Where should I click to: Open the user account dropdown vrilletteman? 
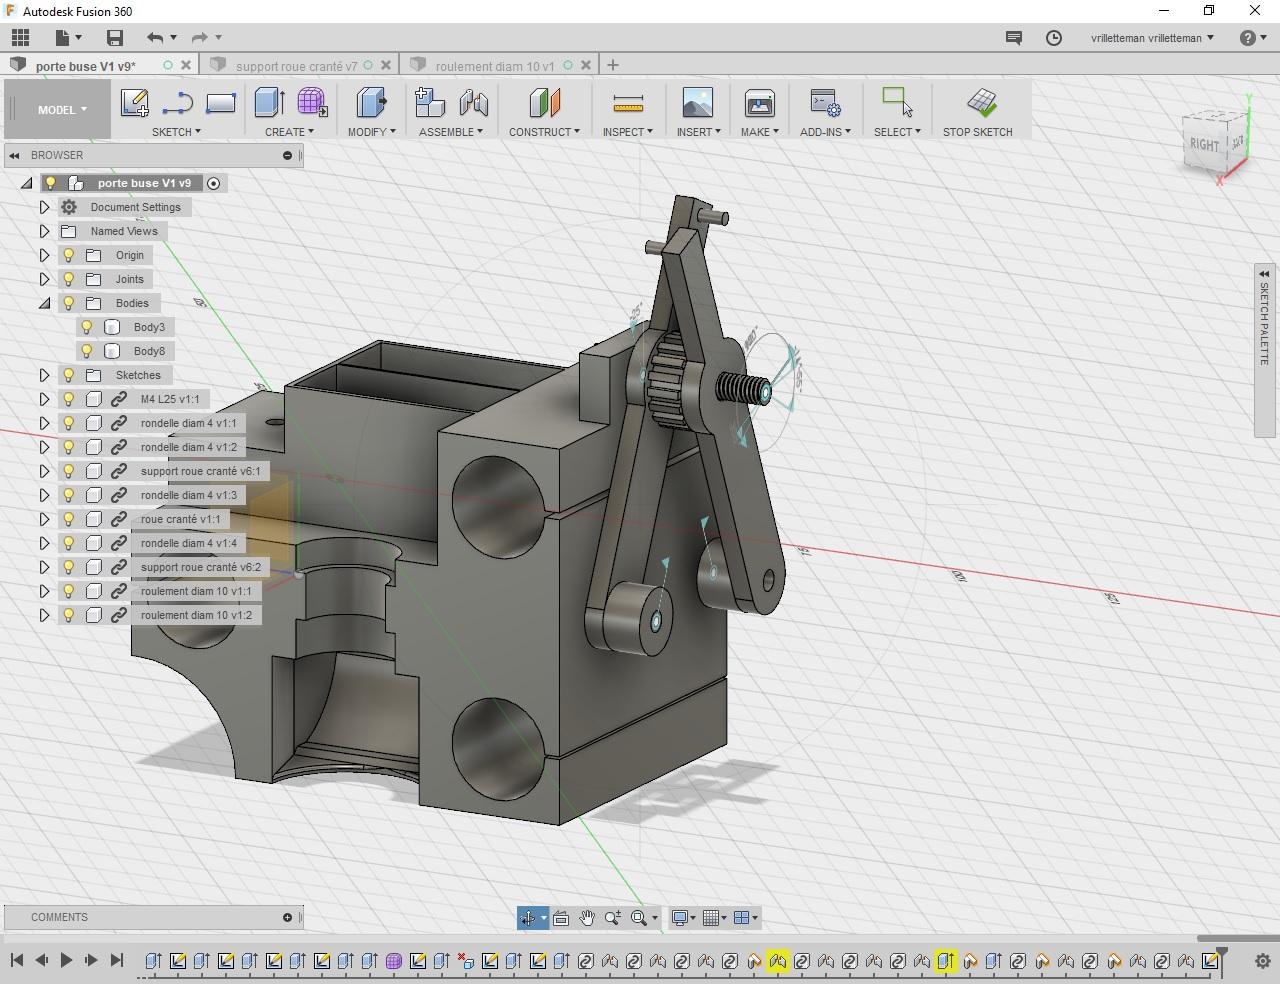[1152, 38]
